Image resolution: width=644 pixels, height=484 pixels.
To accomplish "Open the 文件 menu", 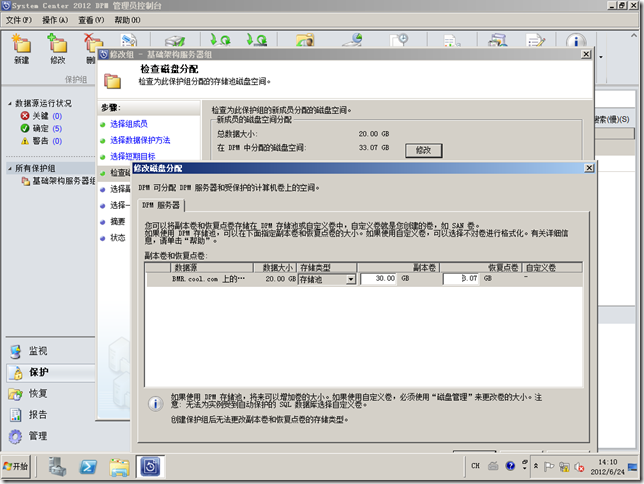I will pyautogui.click(x=18, y=20).
